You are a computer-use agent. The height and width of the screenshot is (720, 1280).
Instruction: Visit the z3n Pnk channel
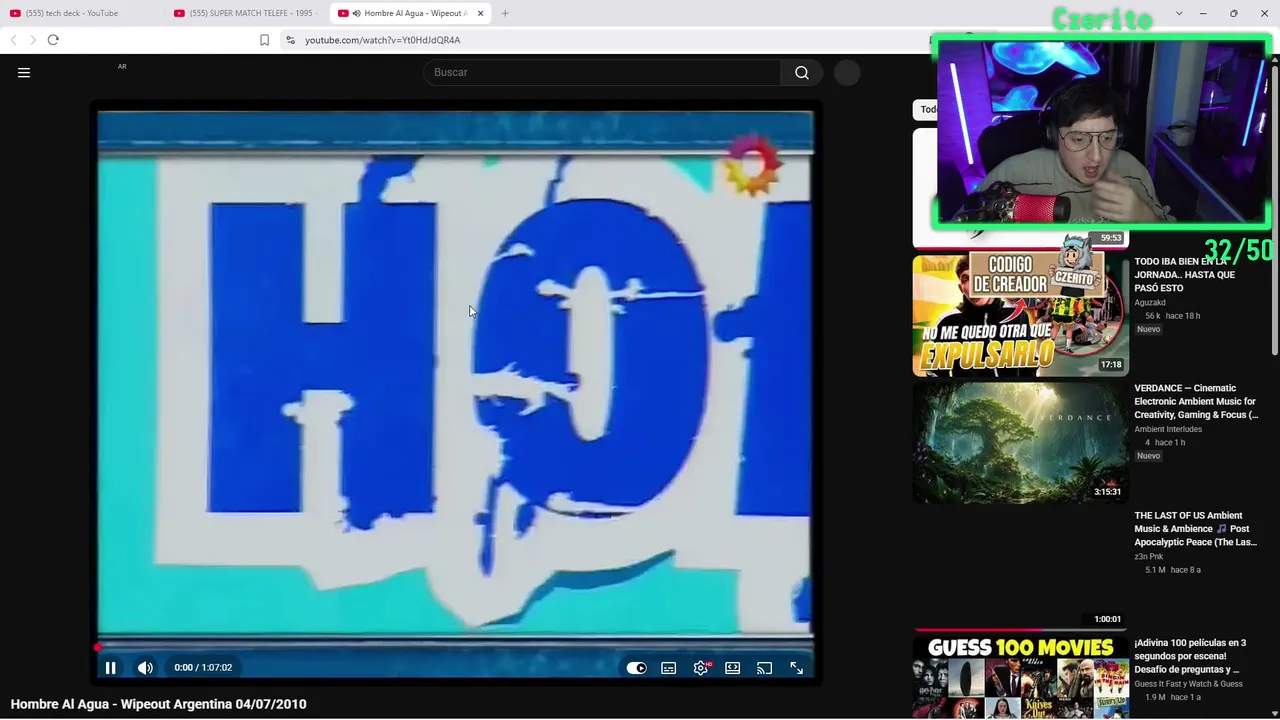click(1149, 556)
